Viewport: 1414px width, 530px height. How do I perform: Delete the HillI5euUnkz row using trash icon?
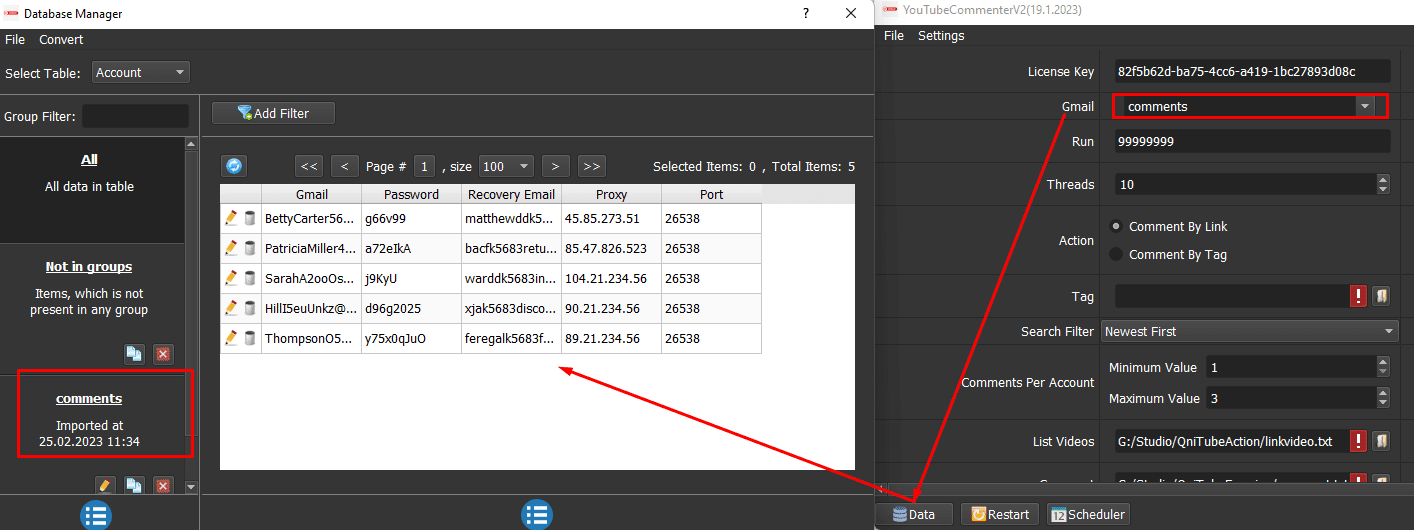click(250, 308)
